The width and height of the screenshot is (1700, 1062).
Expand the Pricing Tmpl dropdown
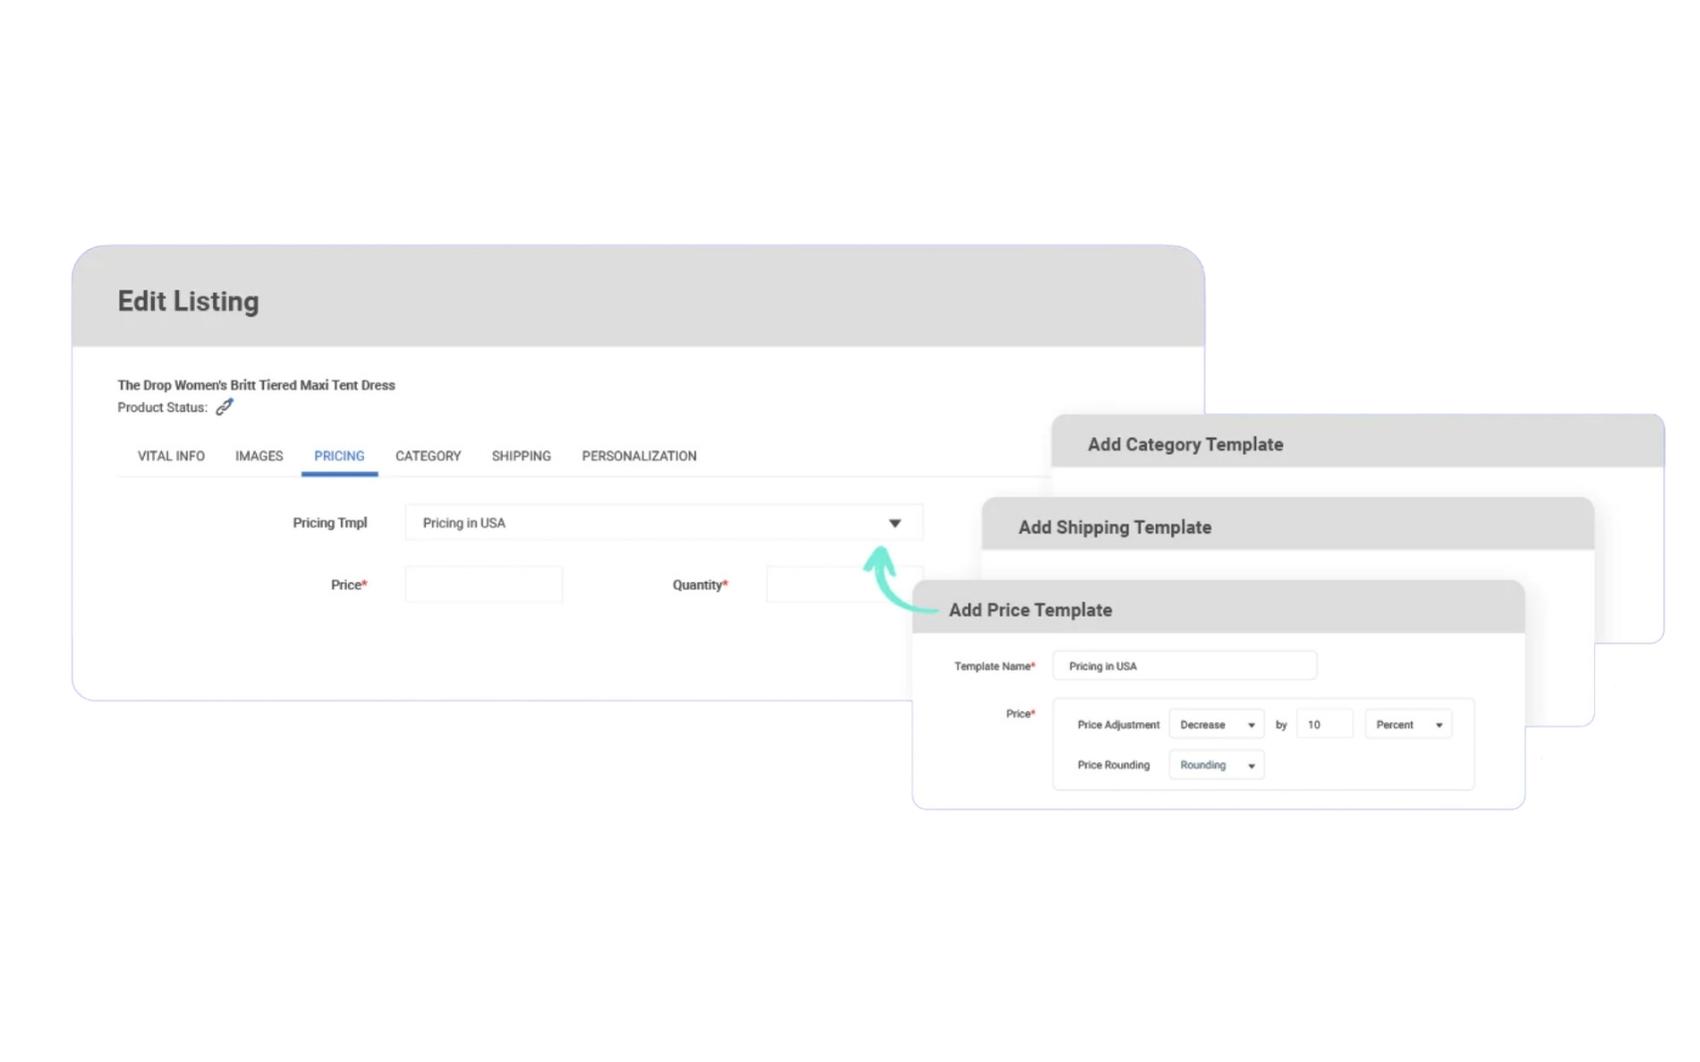pos(664,523)
